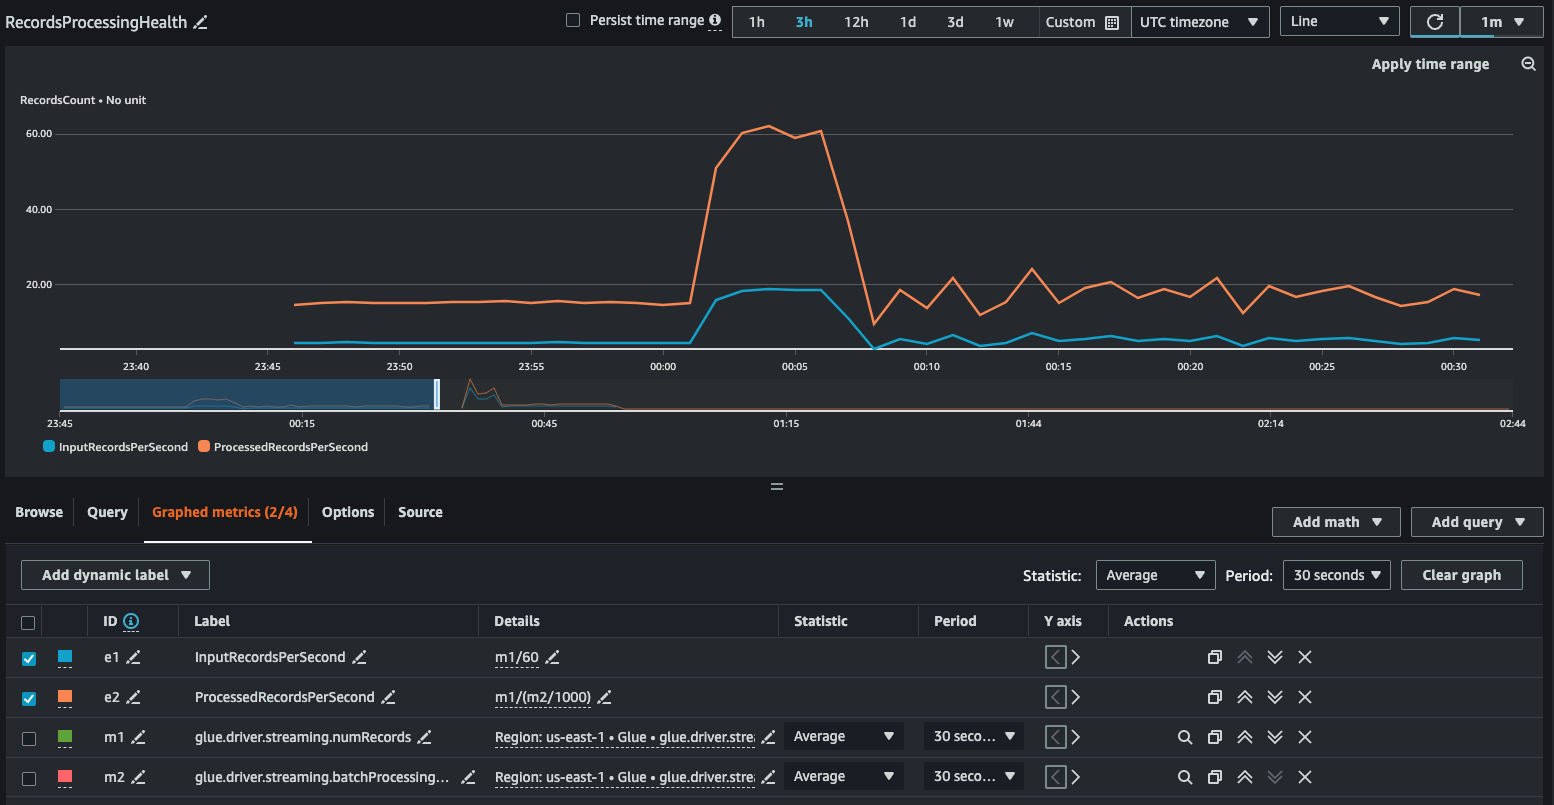Move m2 metric row up
The height and width of the screenshot is (805, 1554).
pyautogui.click(x=1245, y=777)
